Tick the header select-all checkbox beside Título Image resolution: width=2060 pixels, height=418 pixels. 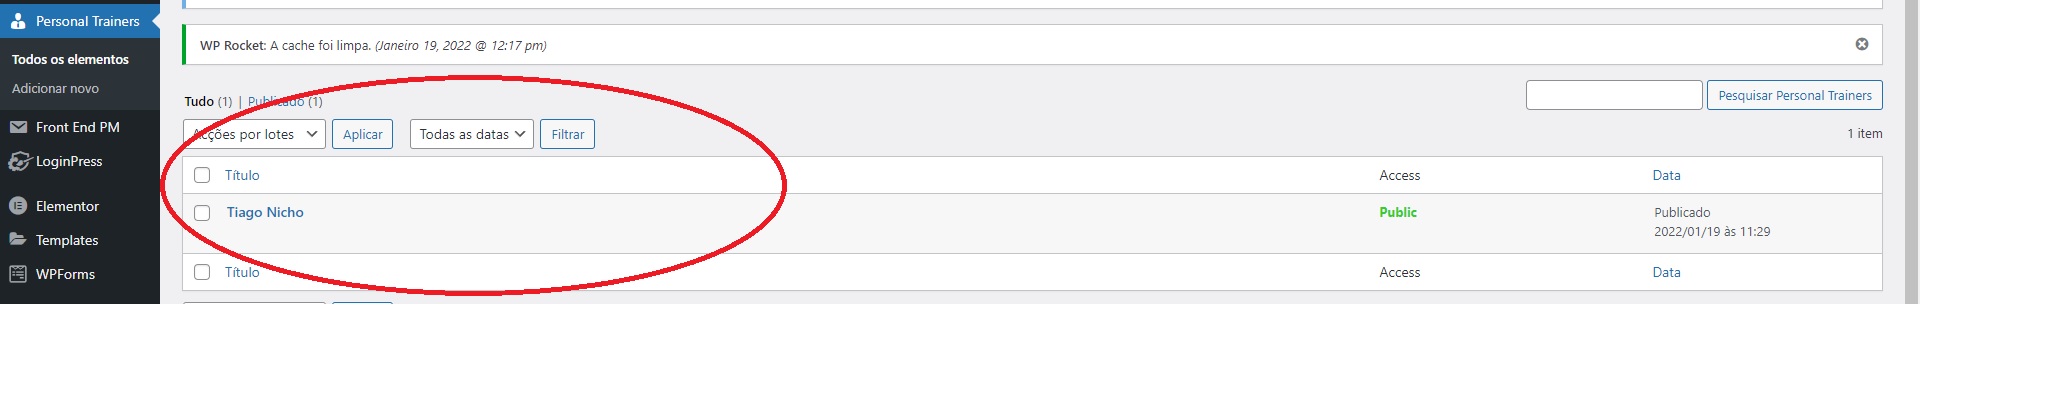tap(202, 175)
